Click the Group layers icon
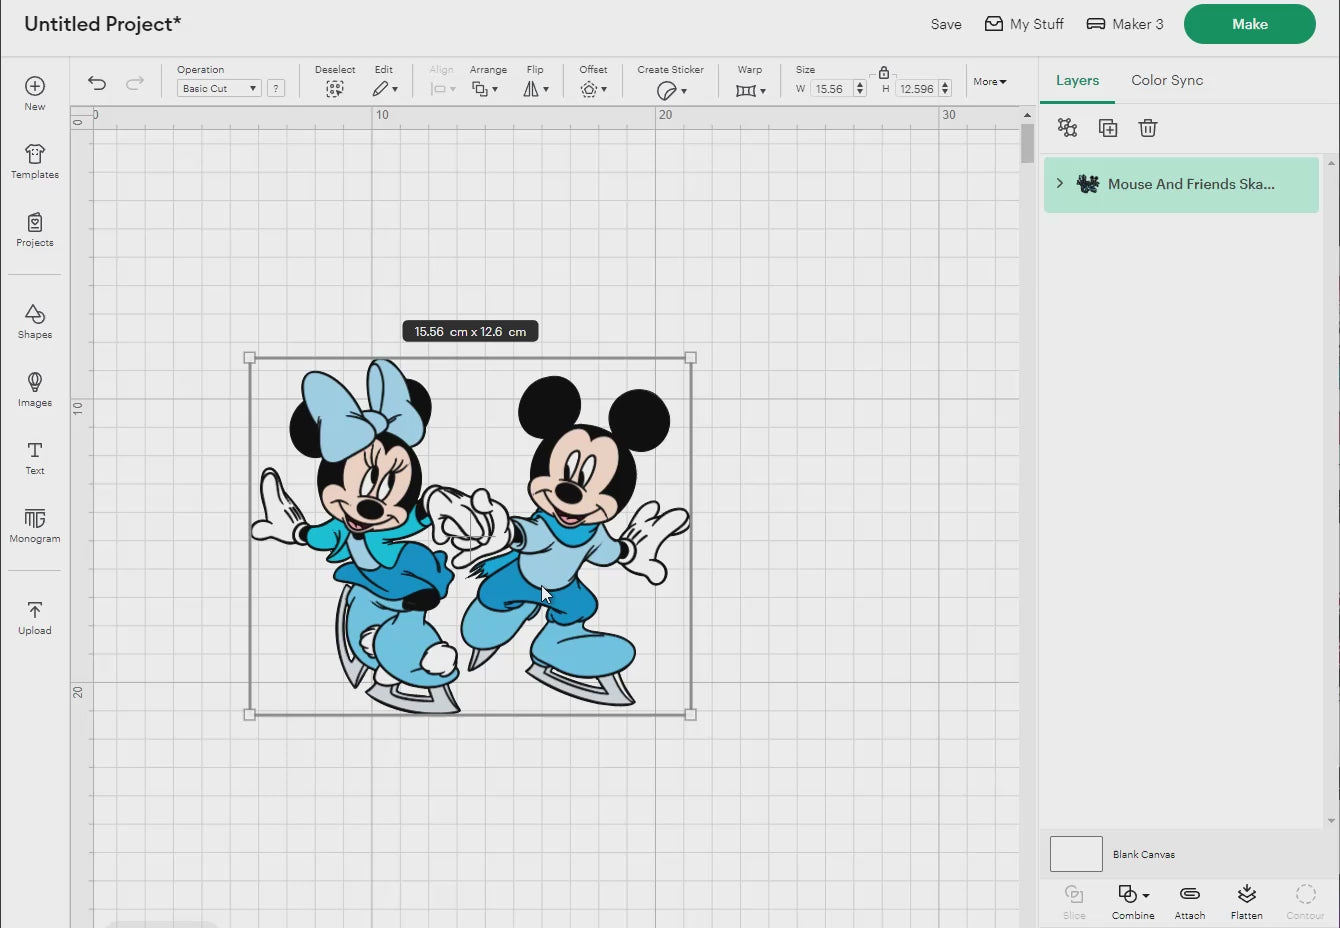Image resolution: width=1340 pixels, height=928 pixels. (1068, 127)
